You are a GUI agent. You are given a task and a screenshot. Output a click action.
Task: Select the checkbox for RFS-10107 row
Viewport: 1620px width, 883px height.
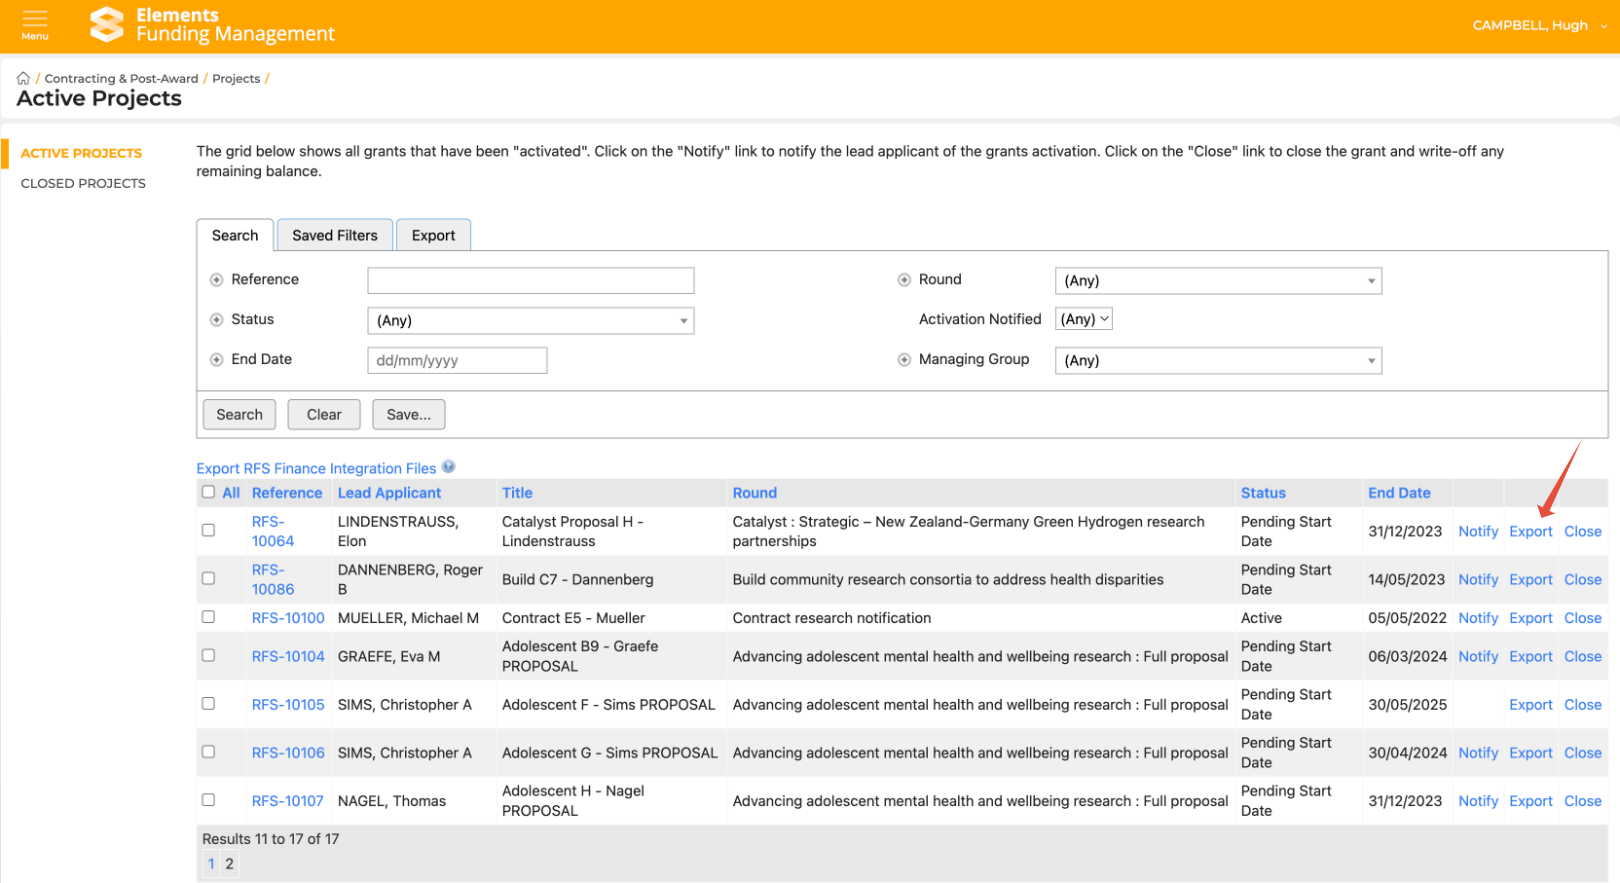[x=208, y=800]
